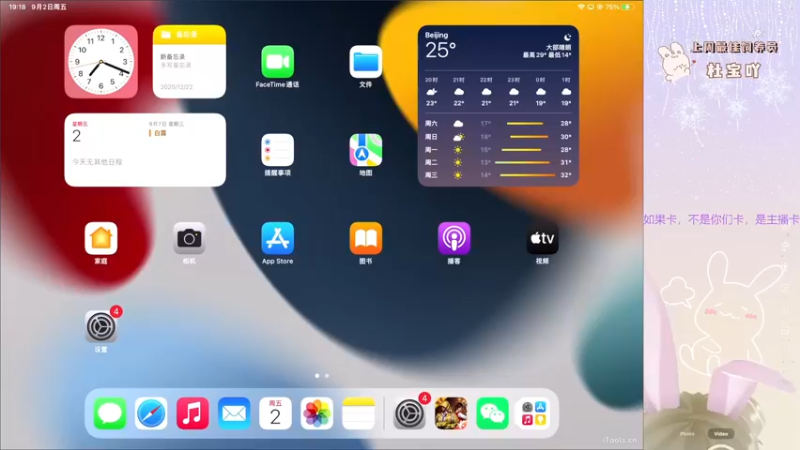Launch the Apple TV app

tap(542, 238)
